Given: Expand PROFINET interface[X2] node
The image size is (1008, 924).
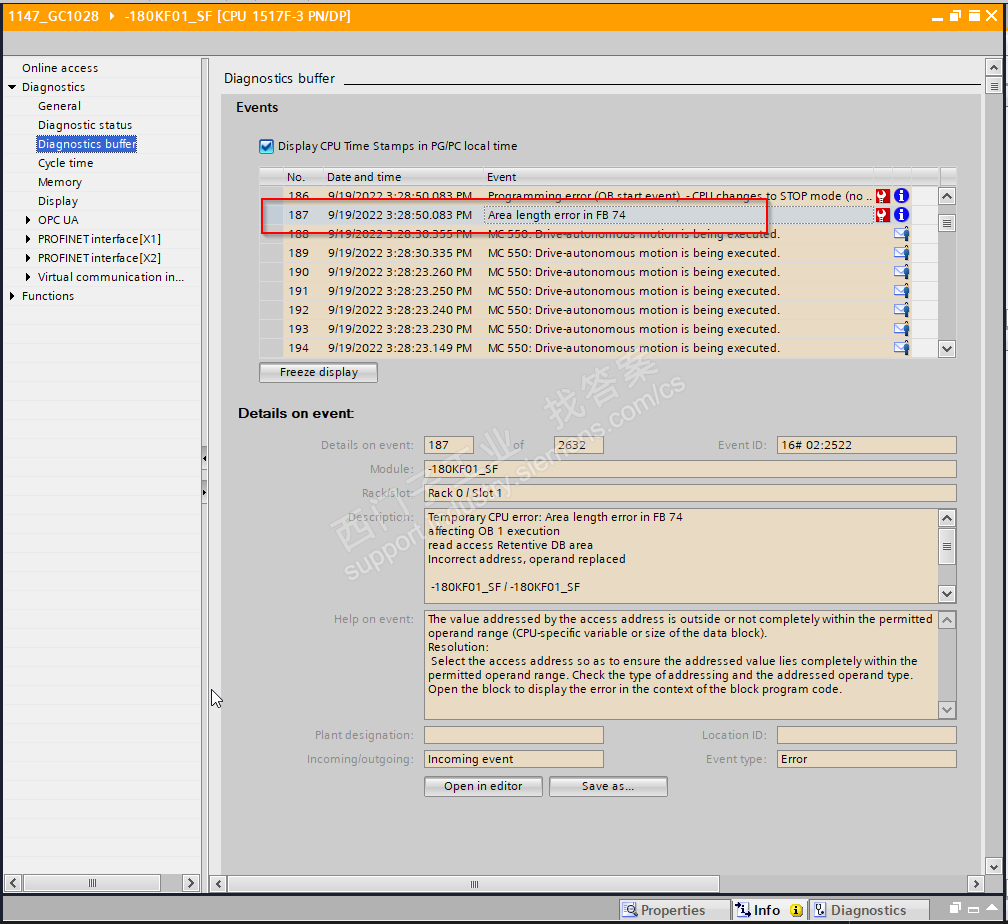Looking at the screenshot, I should [28, 258].
